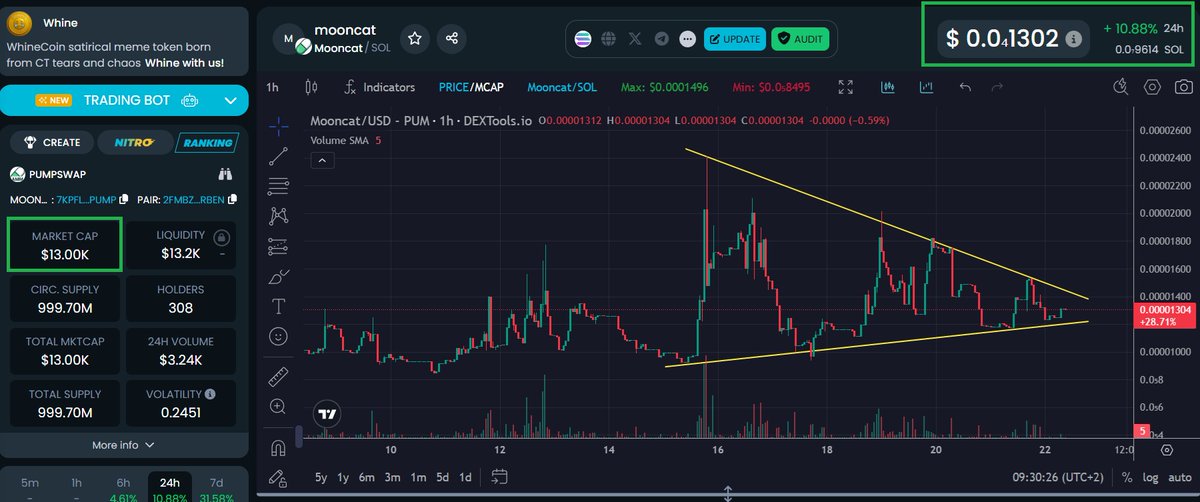This screenshot has height=502, width=1200.
Task: Click the quick search icon in chart toolbar
Action: (x=1122, y=87)
